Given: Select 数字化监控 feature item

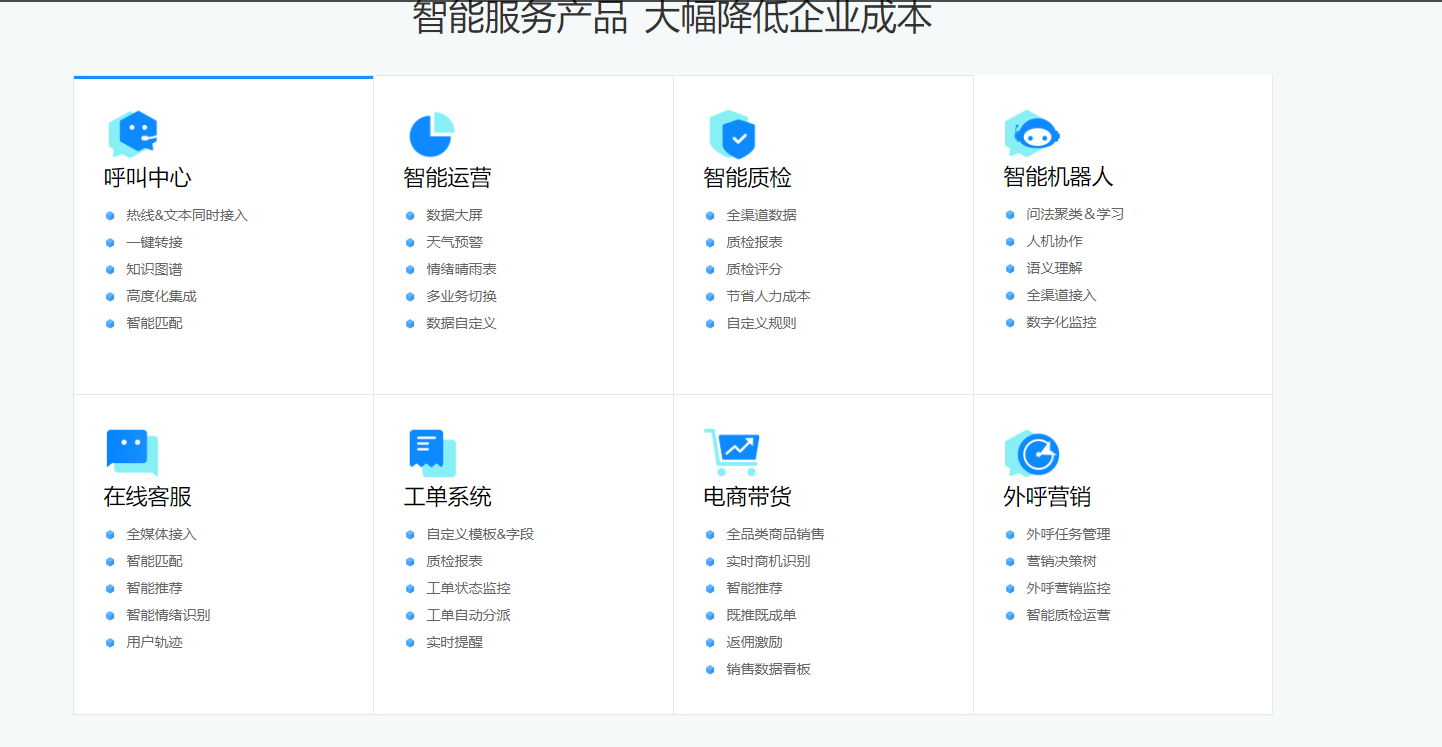Looking at the screenshot, I should [x=1061, y=322].
